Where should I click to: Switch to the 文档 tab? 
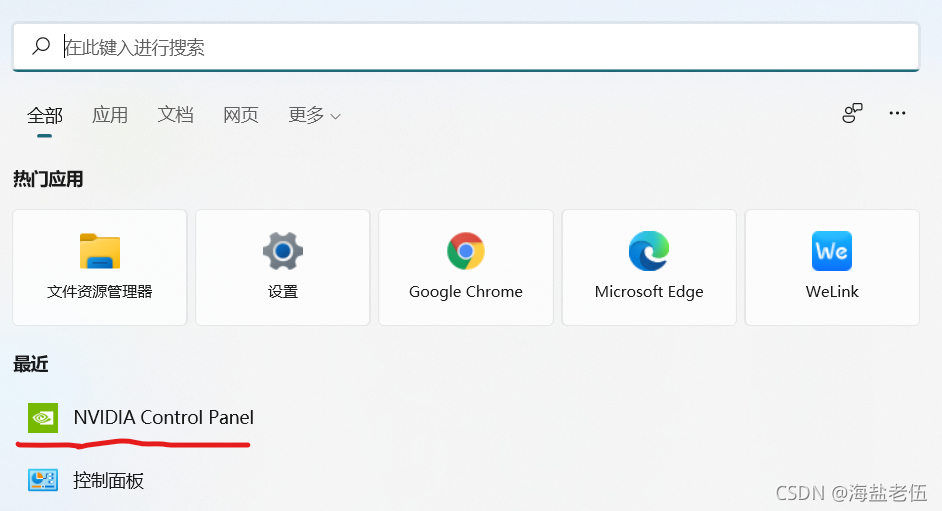click(x=175, y=115)
